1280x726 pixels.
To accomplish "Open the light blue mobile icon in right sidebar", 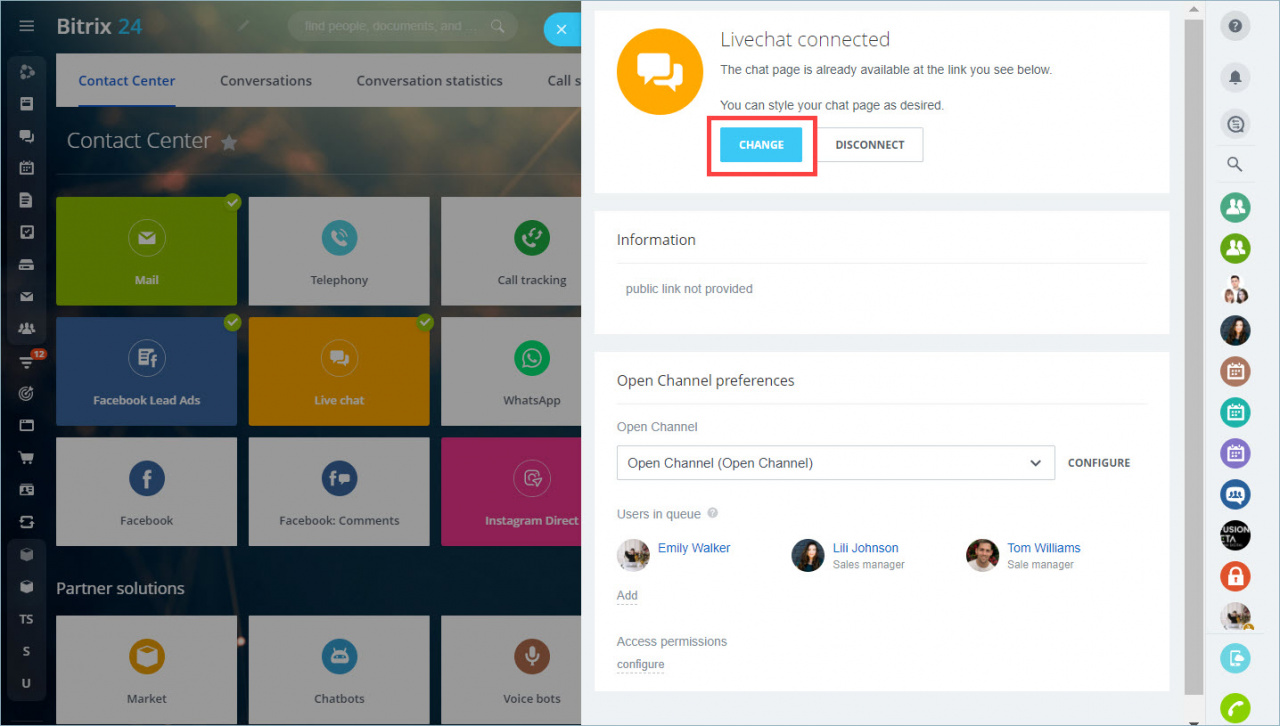I will 1235,658.
